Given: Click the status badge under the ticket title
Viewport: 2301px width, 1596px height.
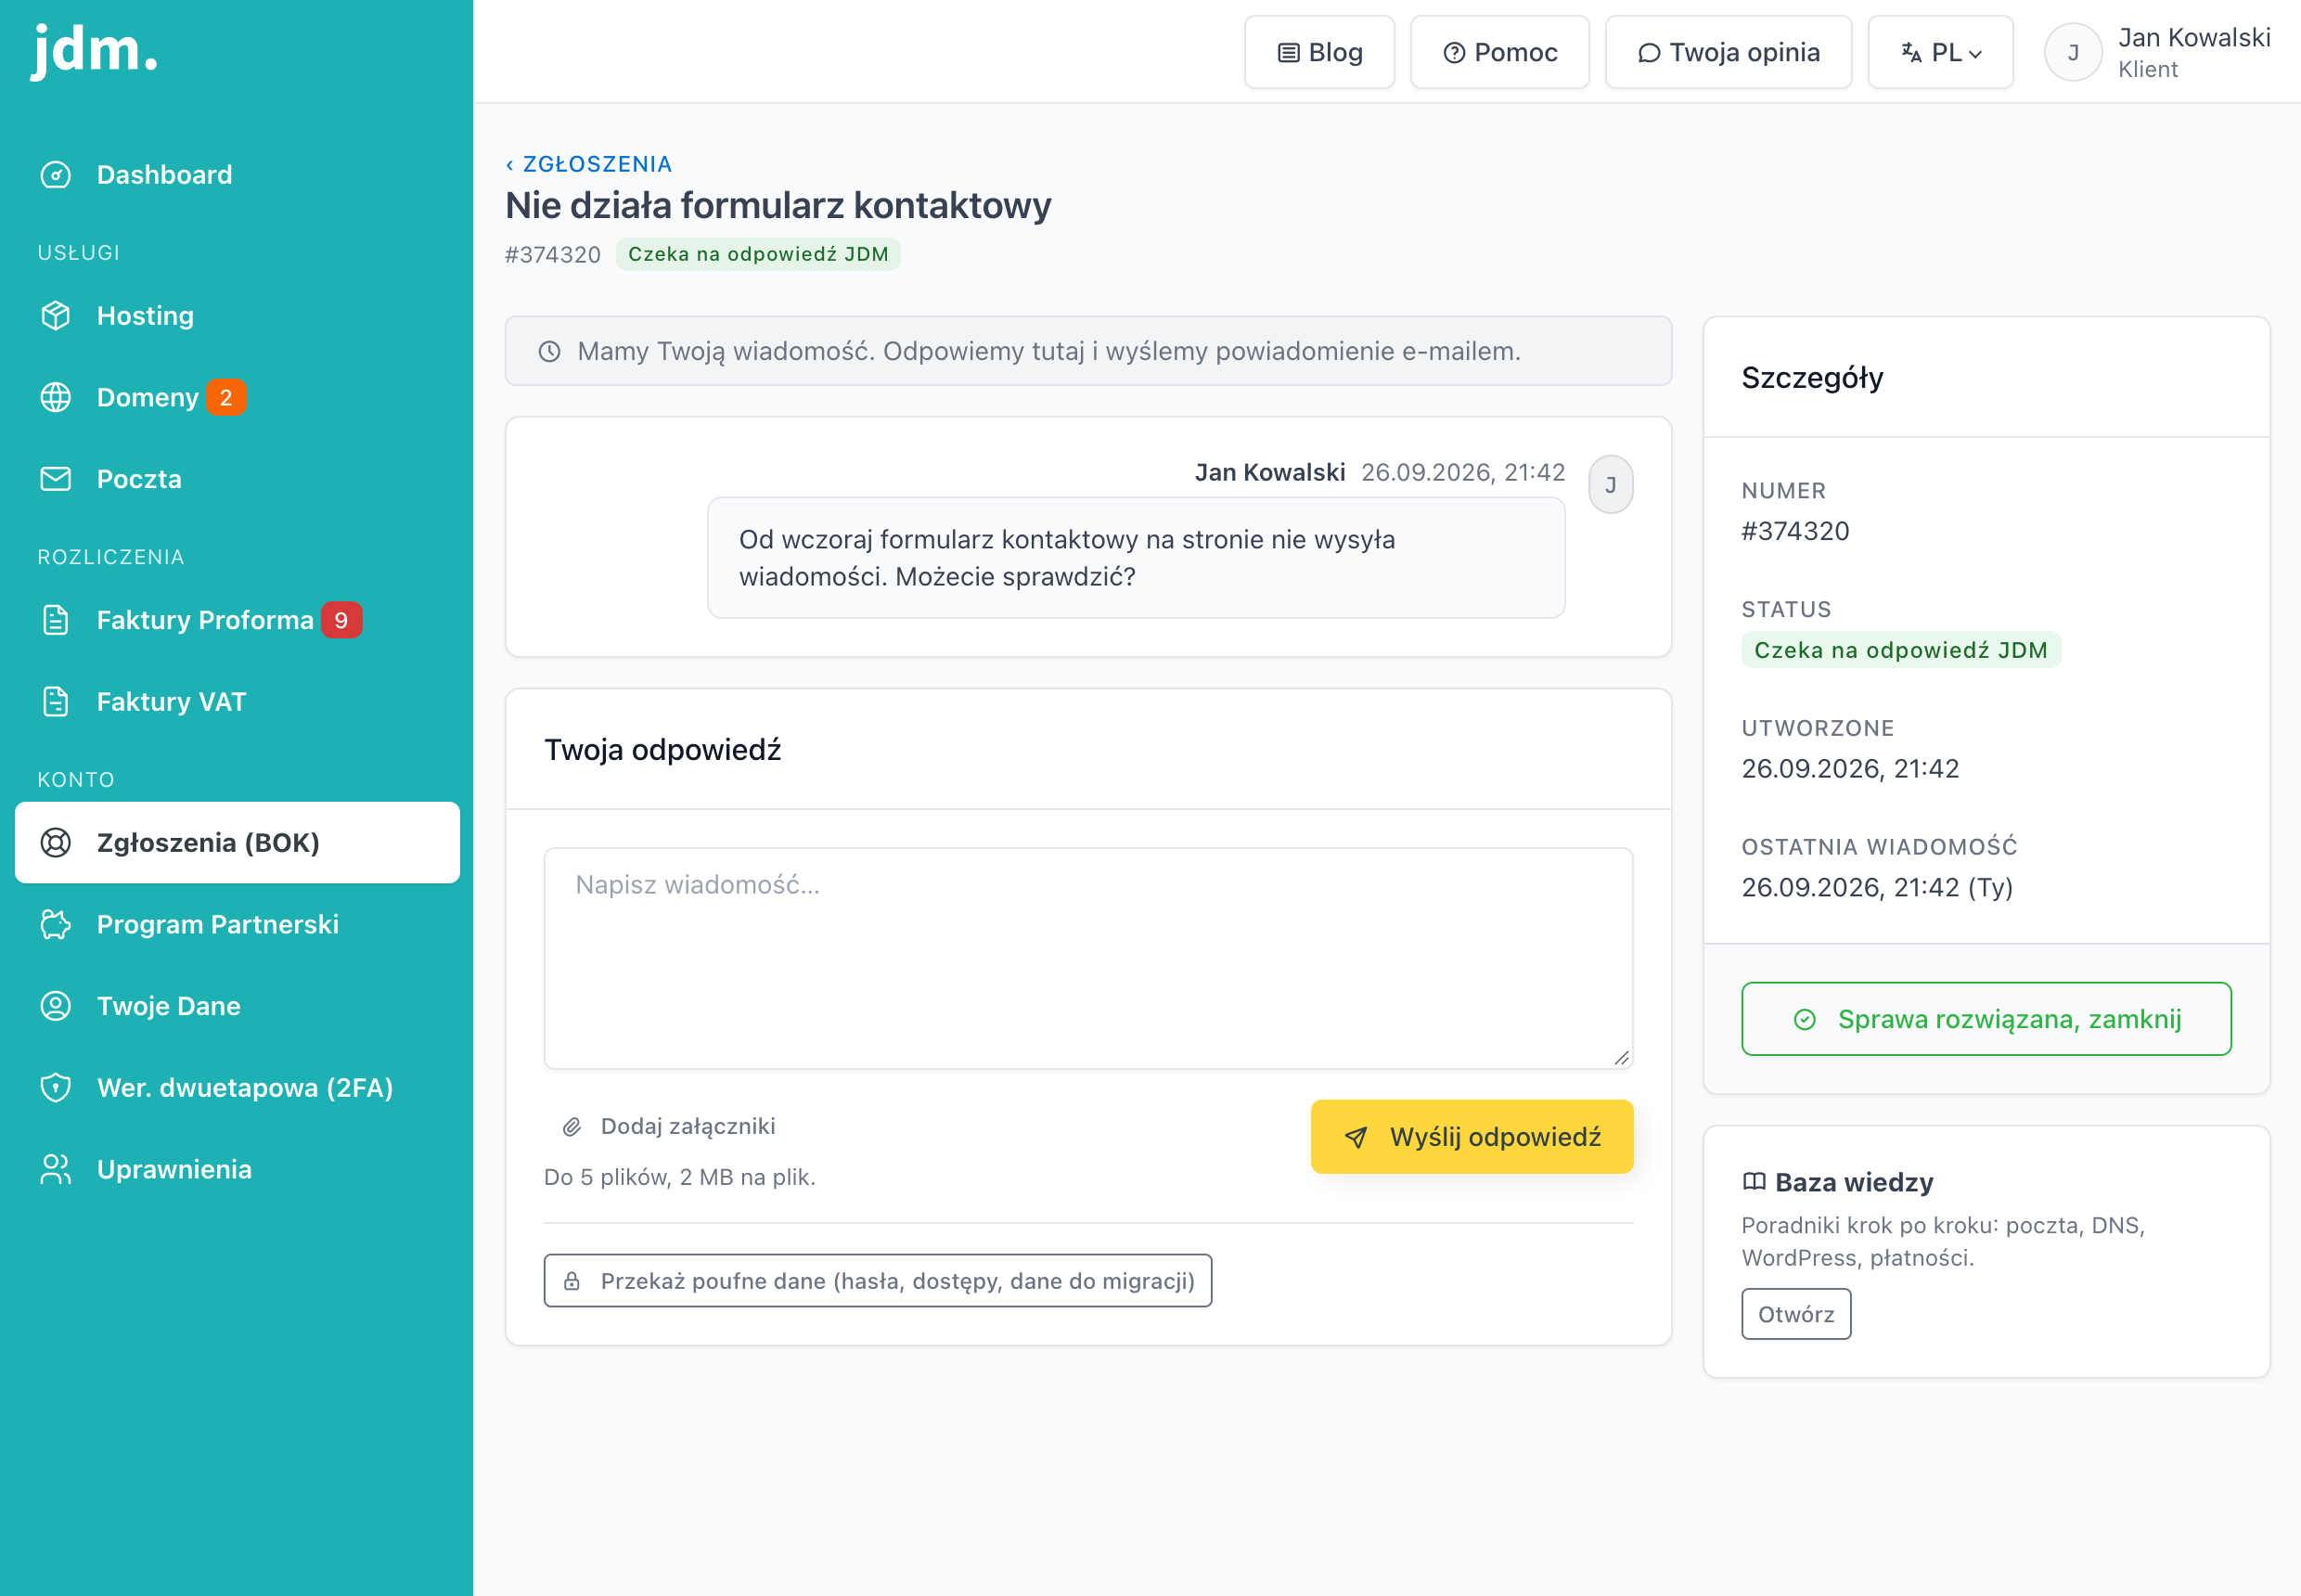Looking at the screenshot, I should coord(758,254).
